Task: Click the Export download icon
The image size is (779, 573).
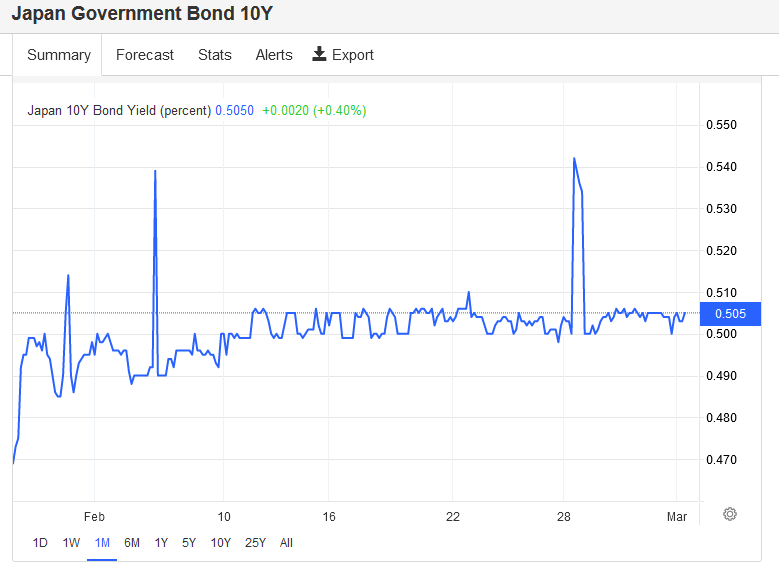Action: [x=319, y=54]
